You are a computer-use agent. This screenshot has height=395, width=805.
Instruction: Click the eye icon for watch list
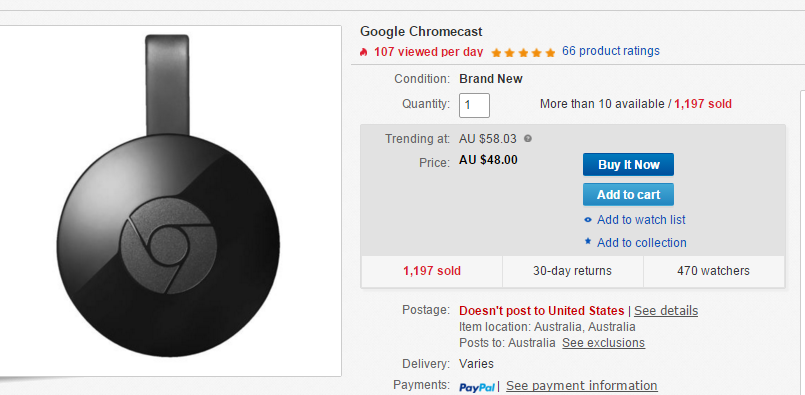[x=588, y=220]
